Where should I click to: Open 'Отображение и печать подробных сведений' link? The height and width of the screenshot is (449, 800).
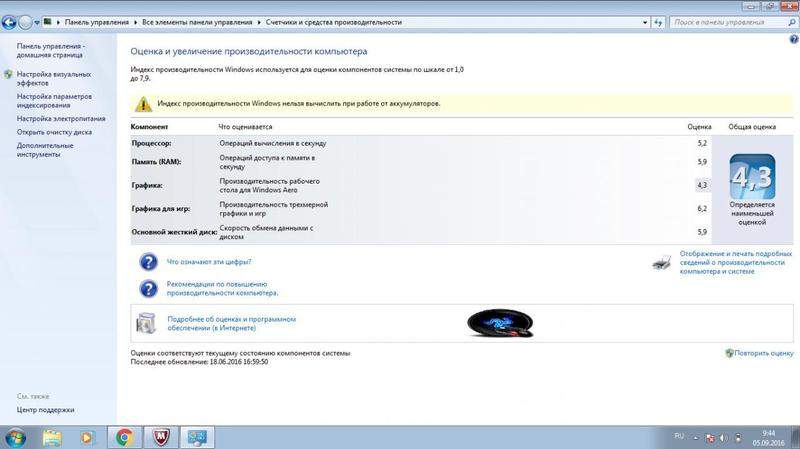736,262
